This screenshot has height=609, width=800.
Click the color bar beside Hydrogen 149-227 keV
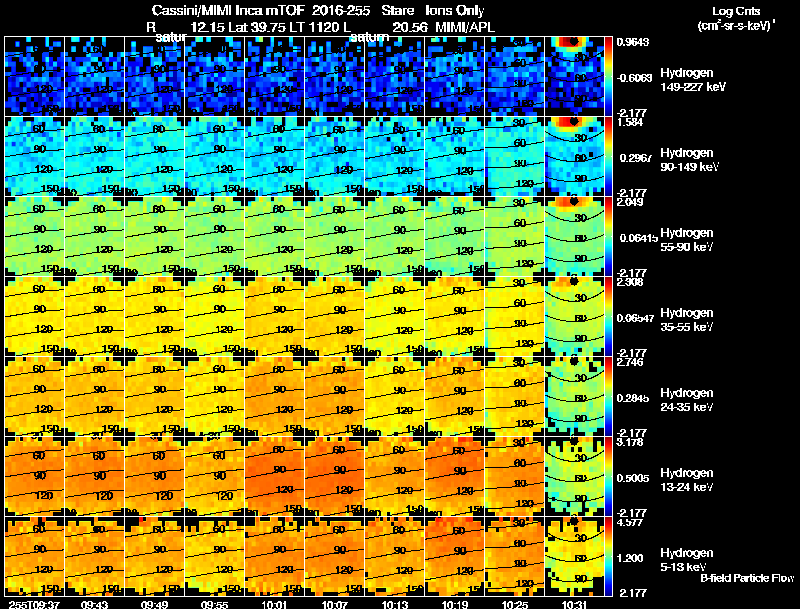point(608,76)
